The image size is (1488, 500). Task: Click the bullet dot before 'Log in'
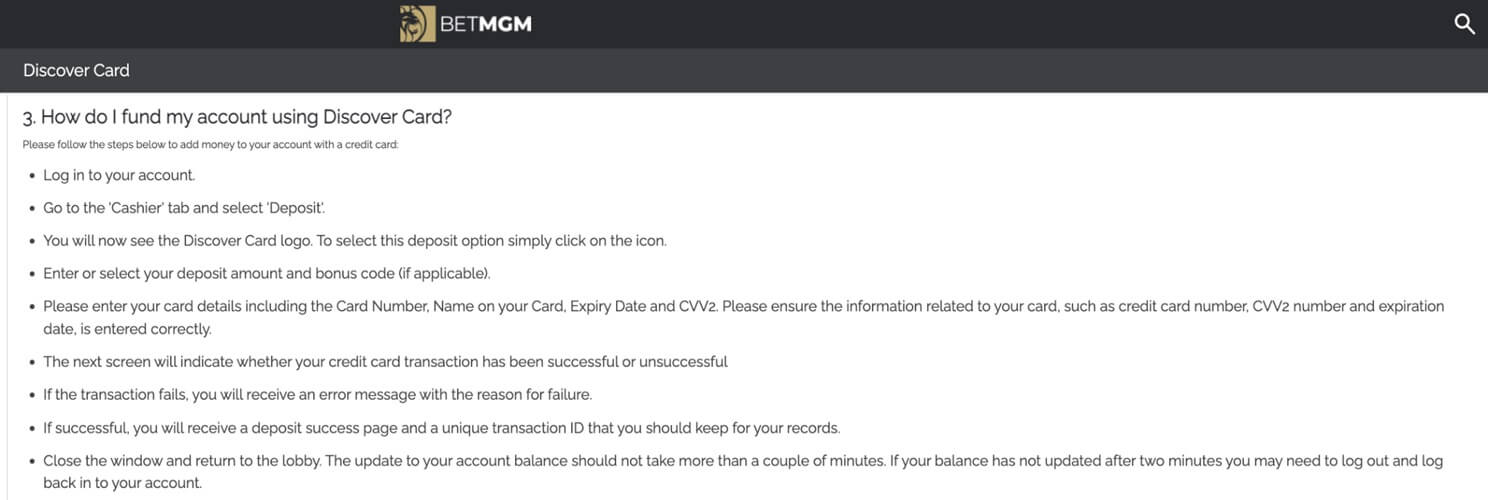click(x=30, y=176)
